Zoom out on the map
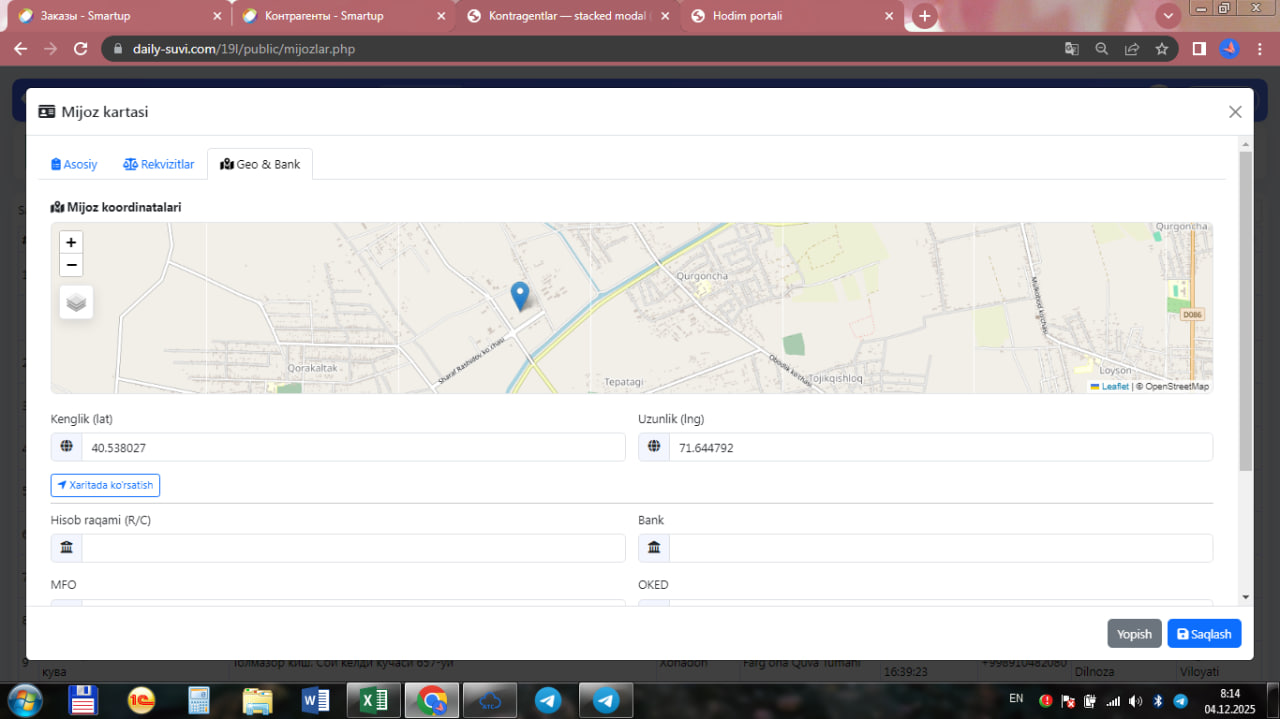 point(71,265)
